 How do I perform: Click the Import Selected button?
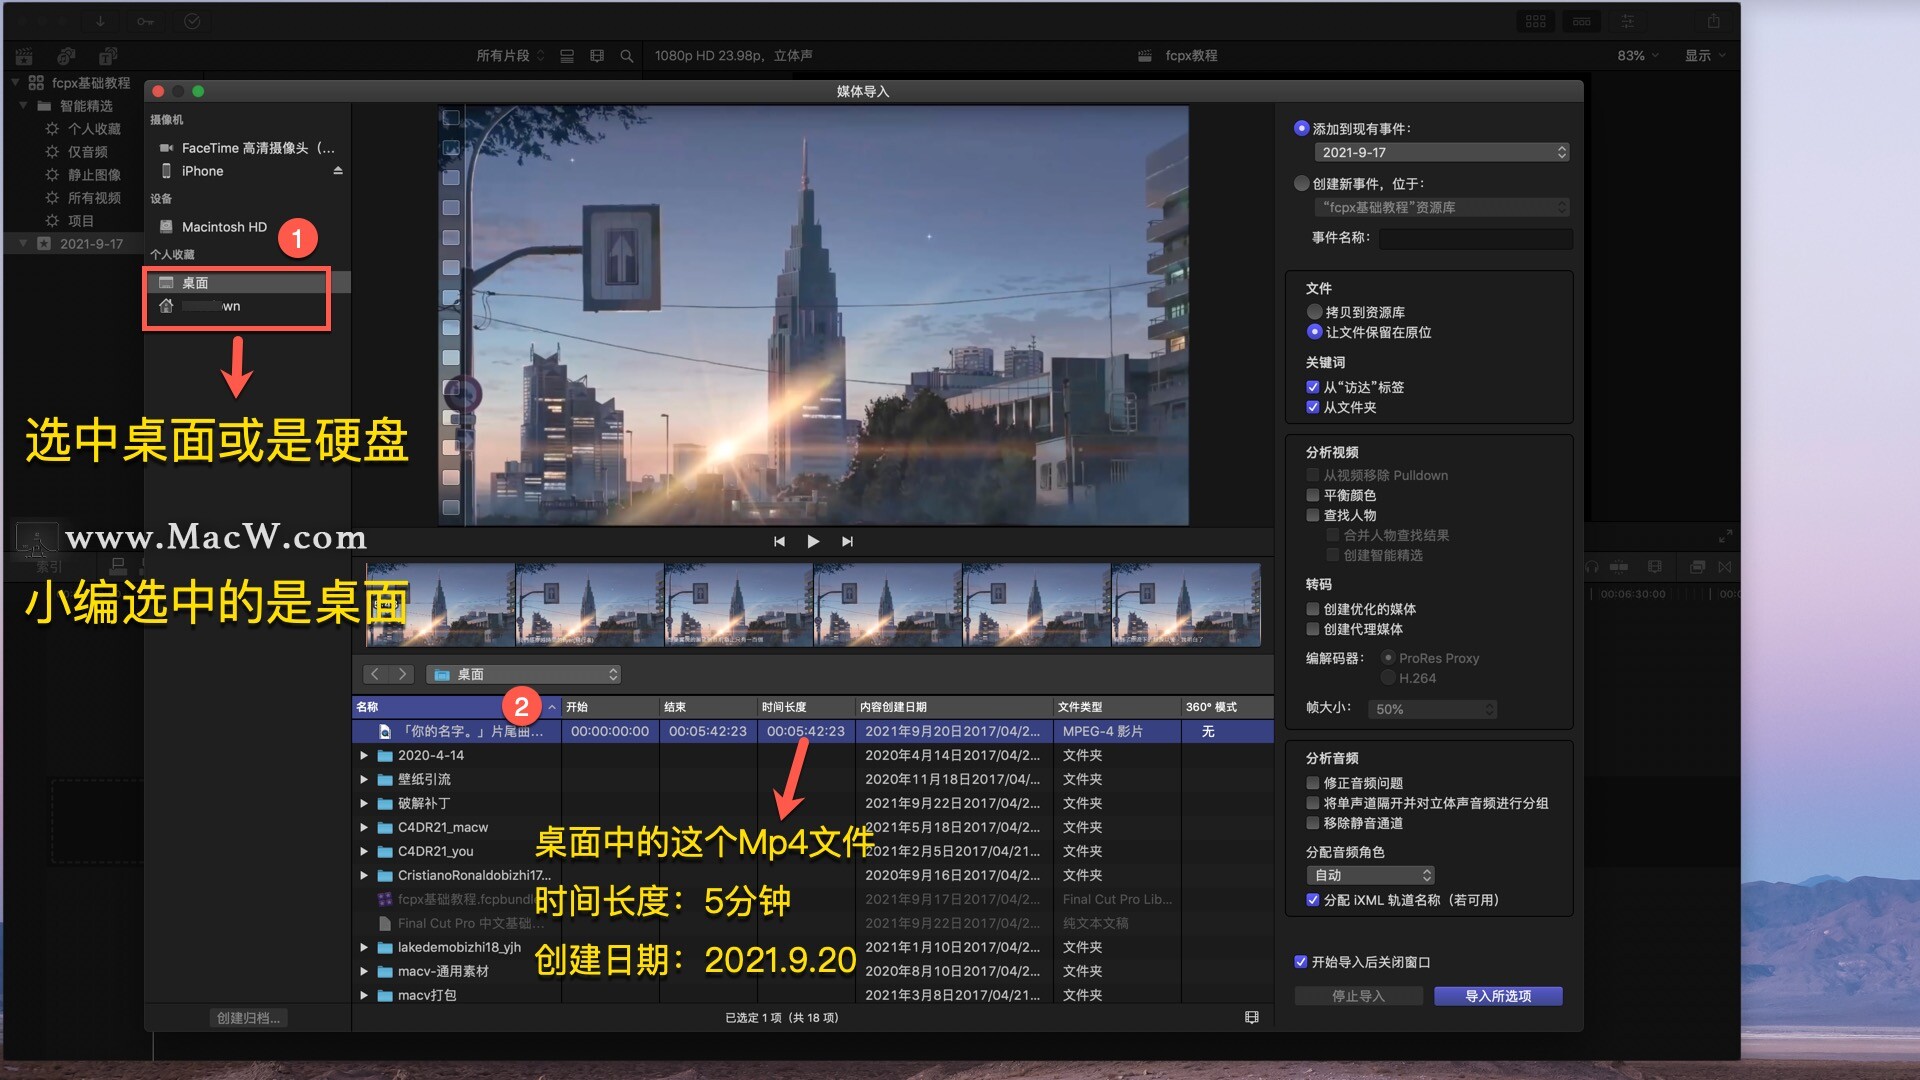click(1497, 996)
